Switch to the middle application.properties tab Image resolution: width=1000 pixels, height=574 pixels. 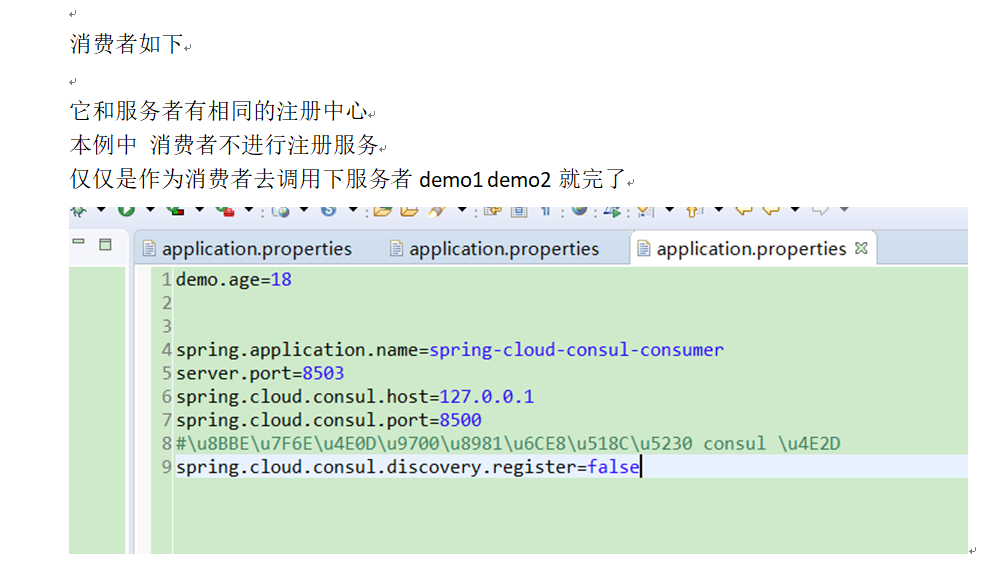pyautogui.click(x=495, y=249)
